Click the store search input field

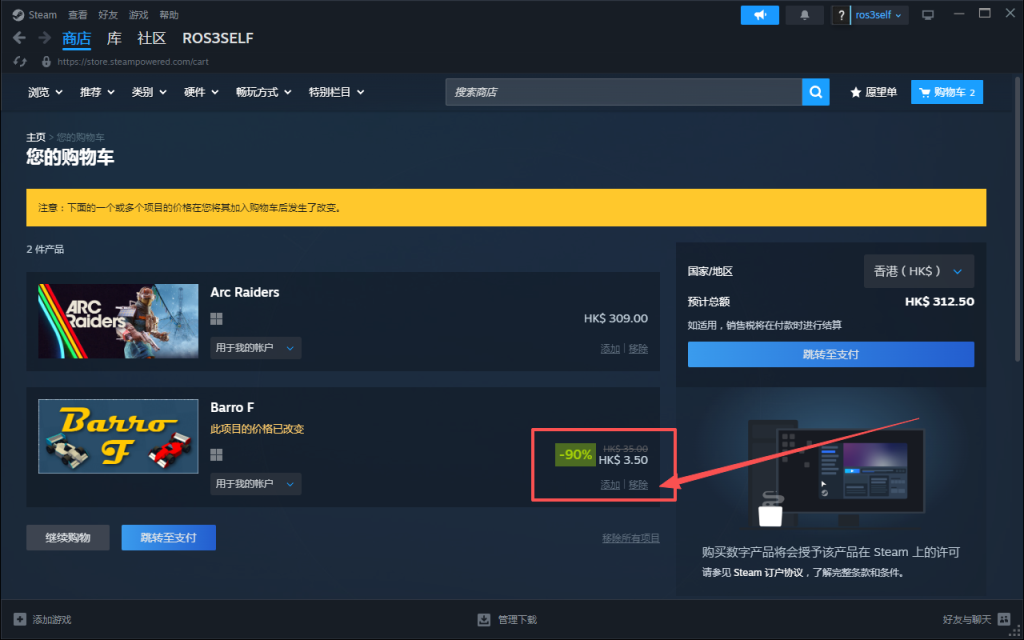point(622,92)
